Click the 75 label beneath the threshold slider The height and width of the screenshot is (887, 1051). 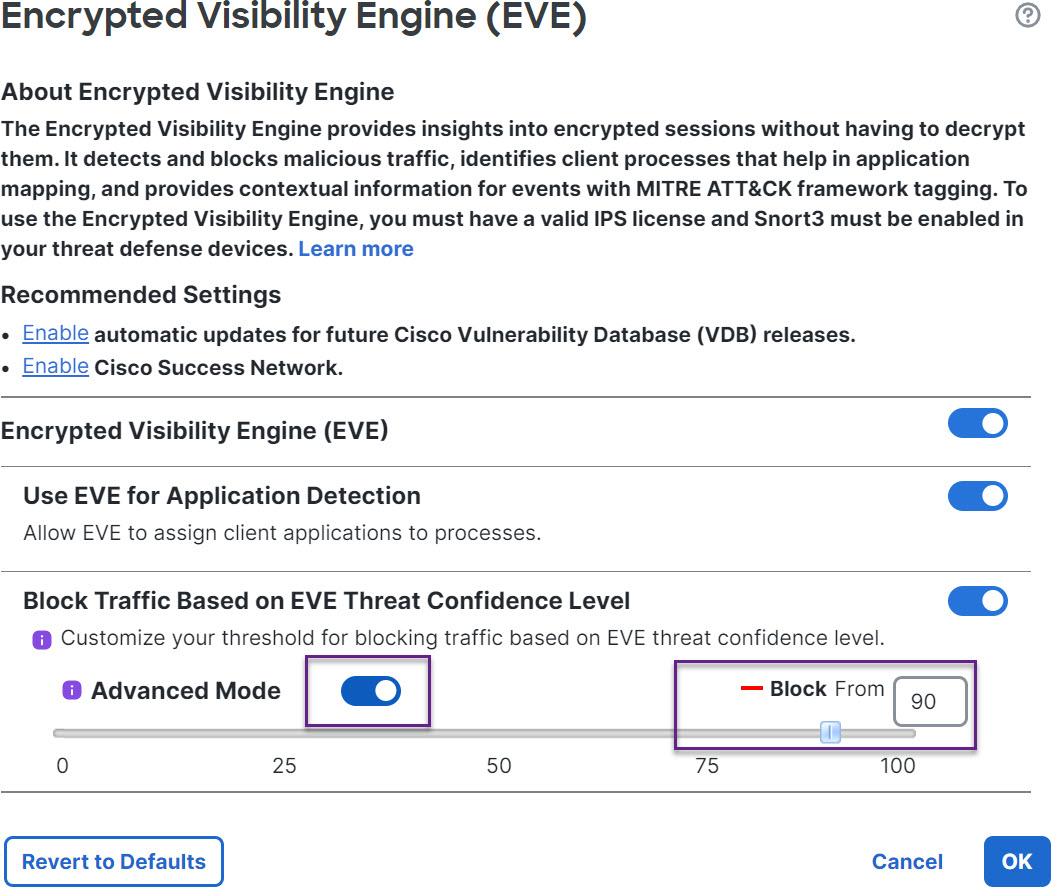706,766
